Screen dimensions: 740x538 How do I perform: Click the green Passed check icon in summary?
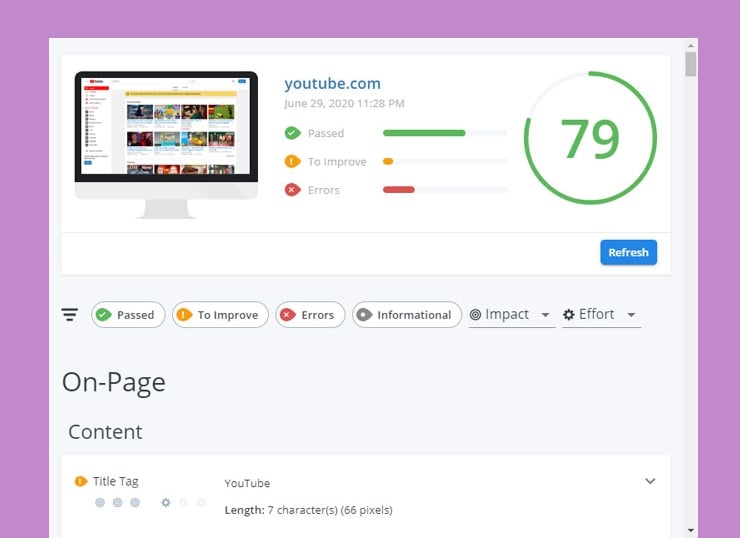tap(292, 133)
